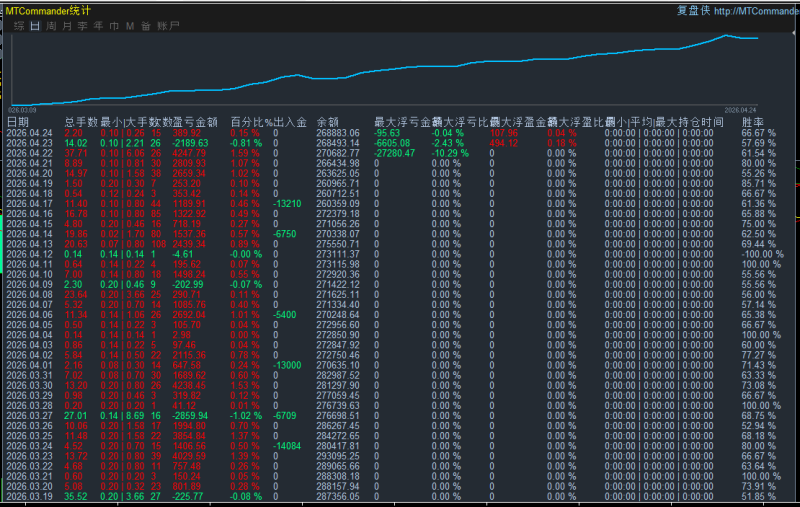Image resolution: width=800 pixels, height=507 pixels.
Task: Click the M tab
Action: 130,25
